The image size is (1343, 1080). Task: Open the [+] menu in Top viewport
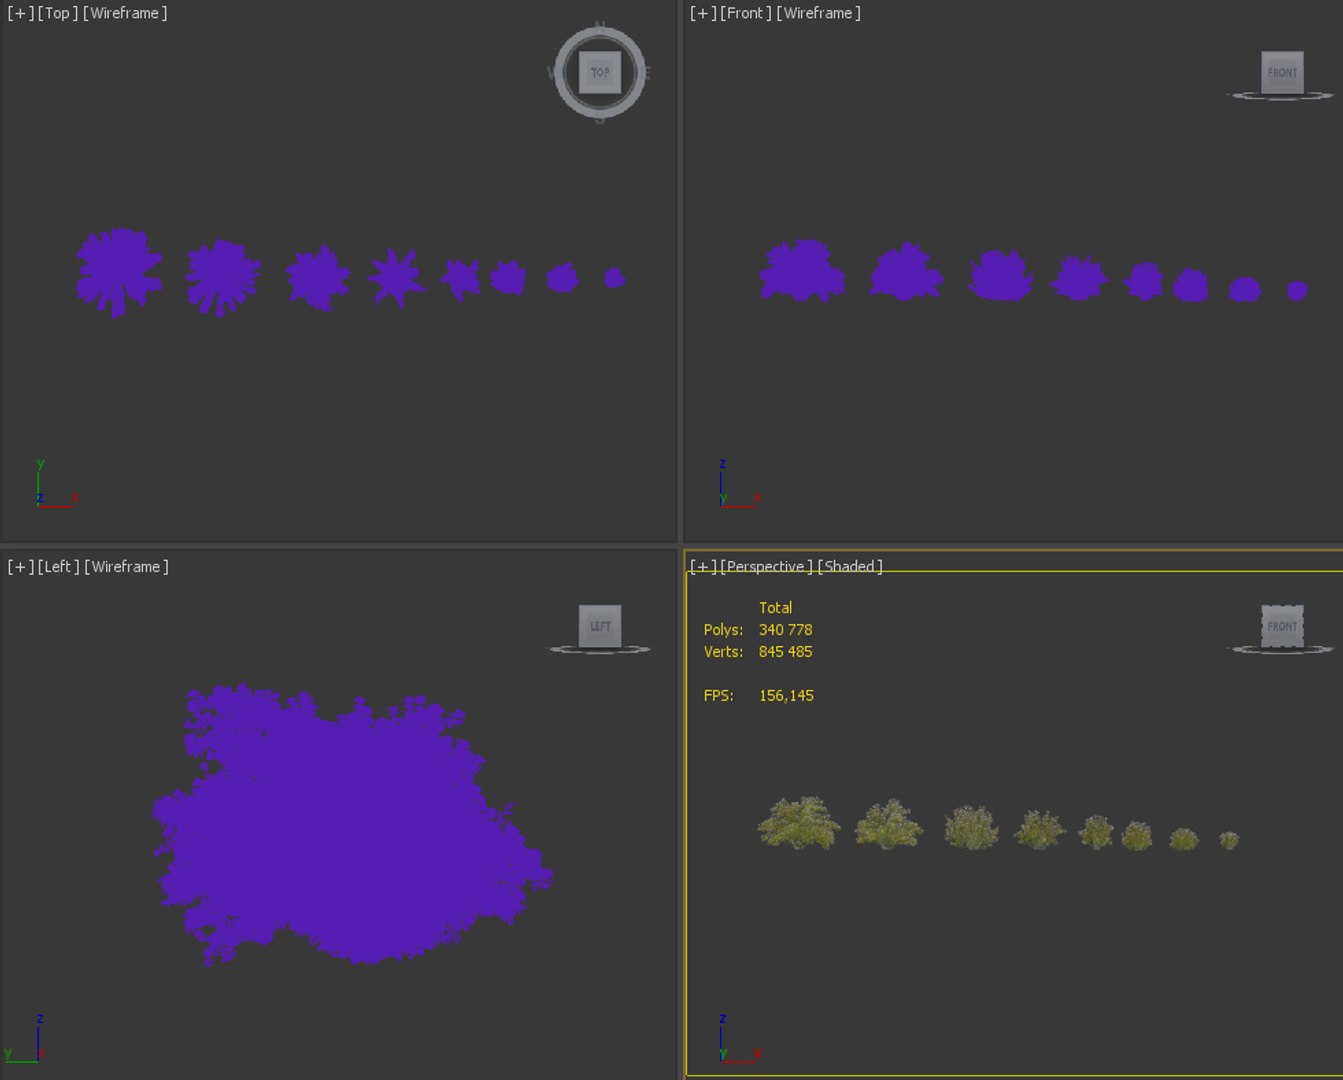[20, 13]
